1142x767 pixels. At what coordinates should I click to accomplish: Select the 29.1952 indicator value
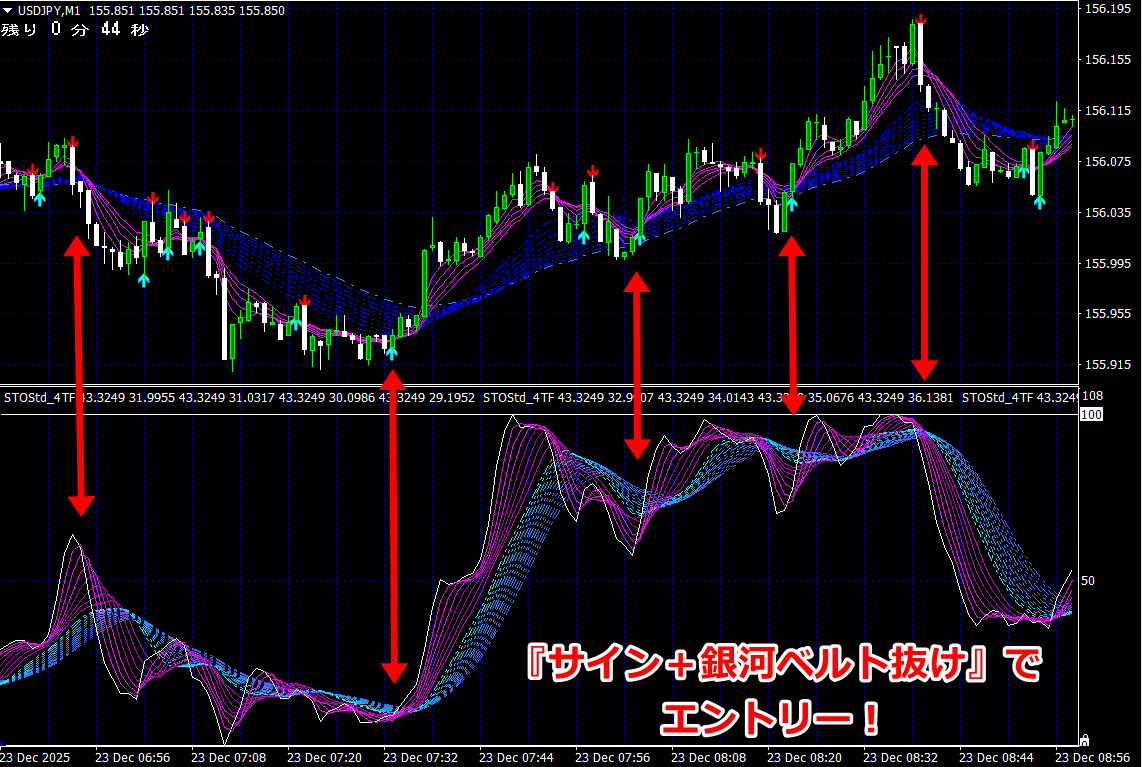pos(452,398)
